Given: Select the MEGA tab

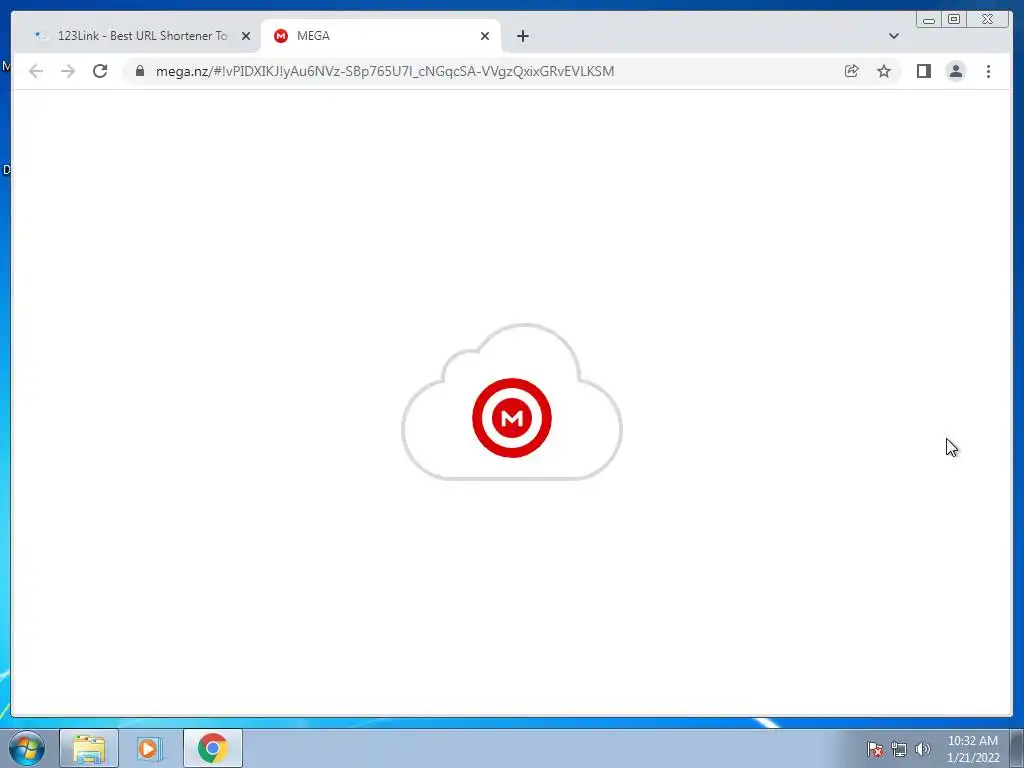Looking at the screenshot, I should tap(382, 36).
